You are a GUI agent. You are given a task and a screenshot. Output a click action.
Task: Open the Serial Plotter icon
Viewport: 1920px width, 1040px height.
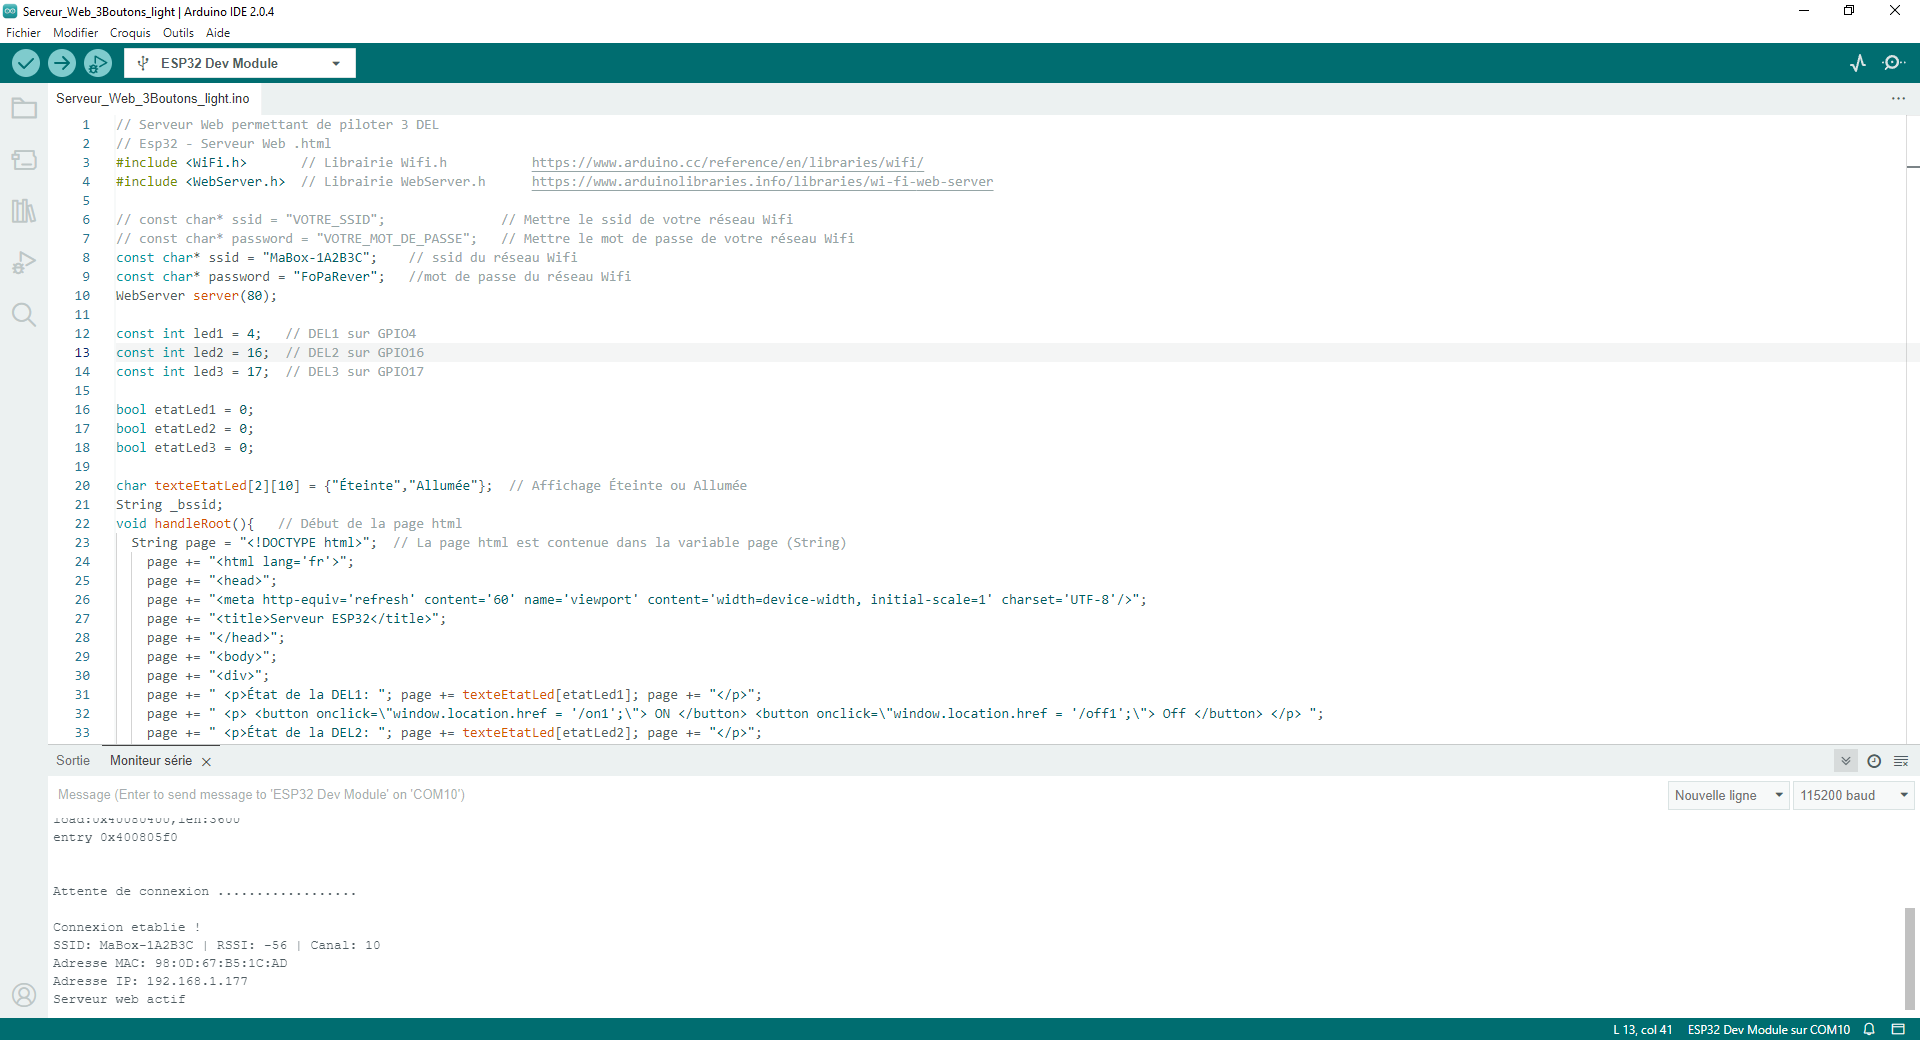click(x=1858, y=63)
